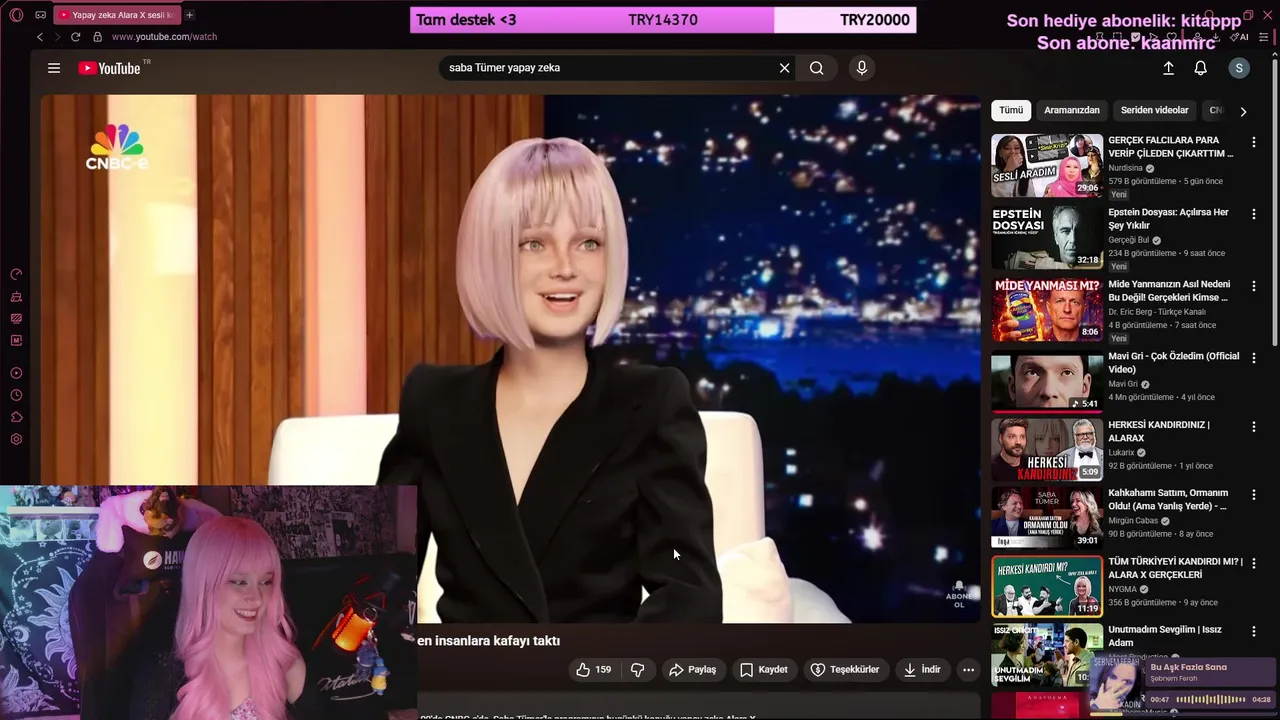
Task: Open options for 'Unutmadım Sevgilim' video
Action: point(1253,632)
